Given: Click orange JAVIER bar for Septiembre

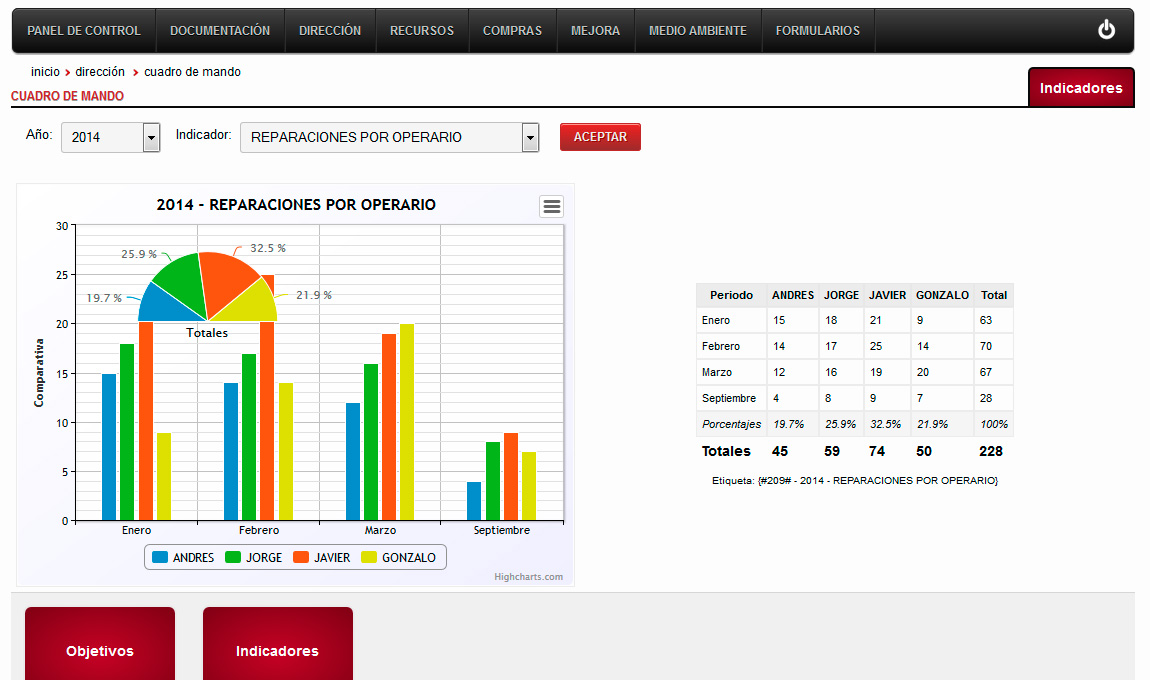Looking at the screenshot, I should click(510, 476).
